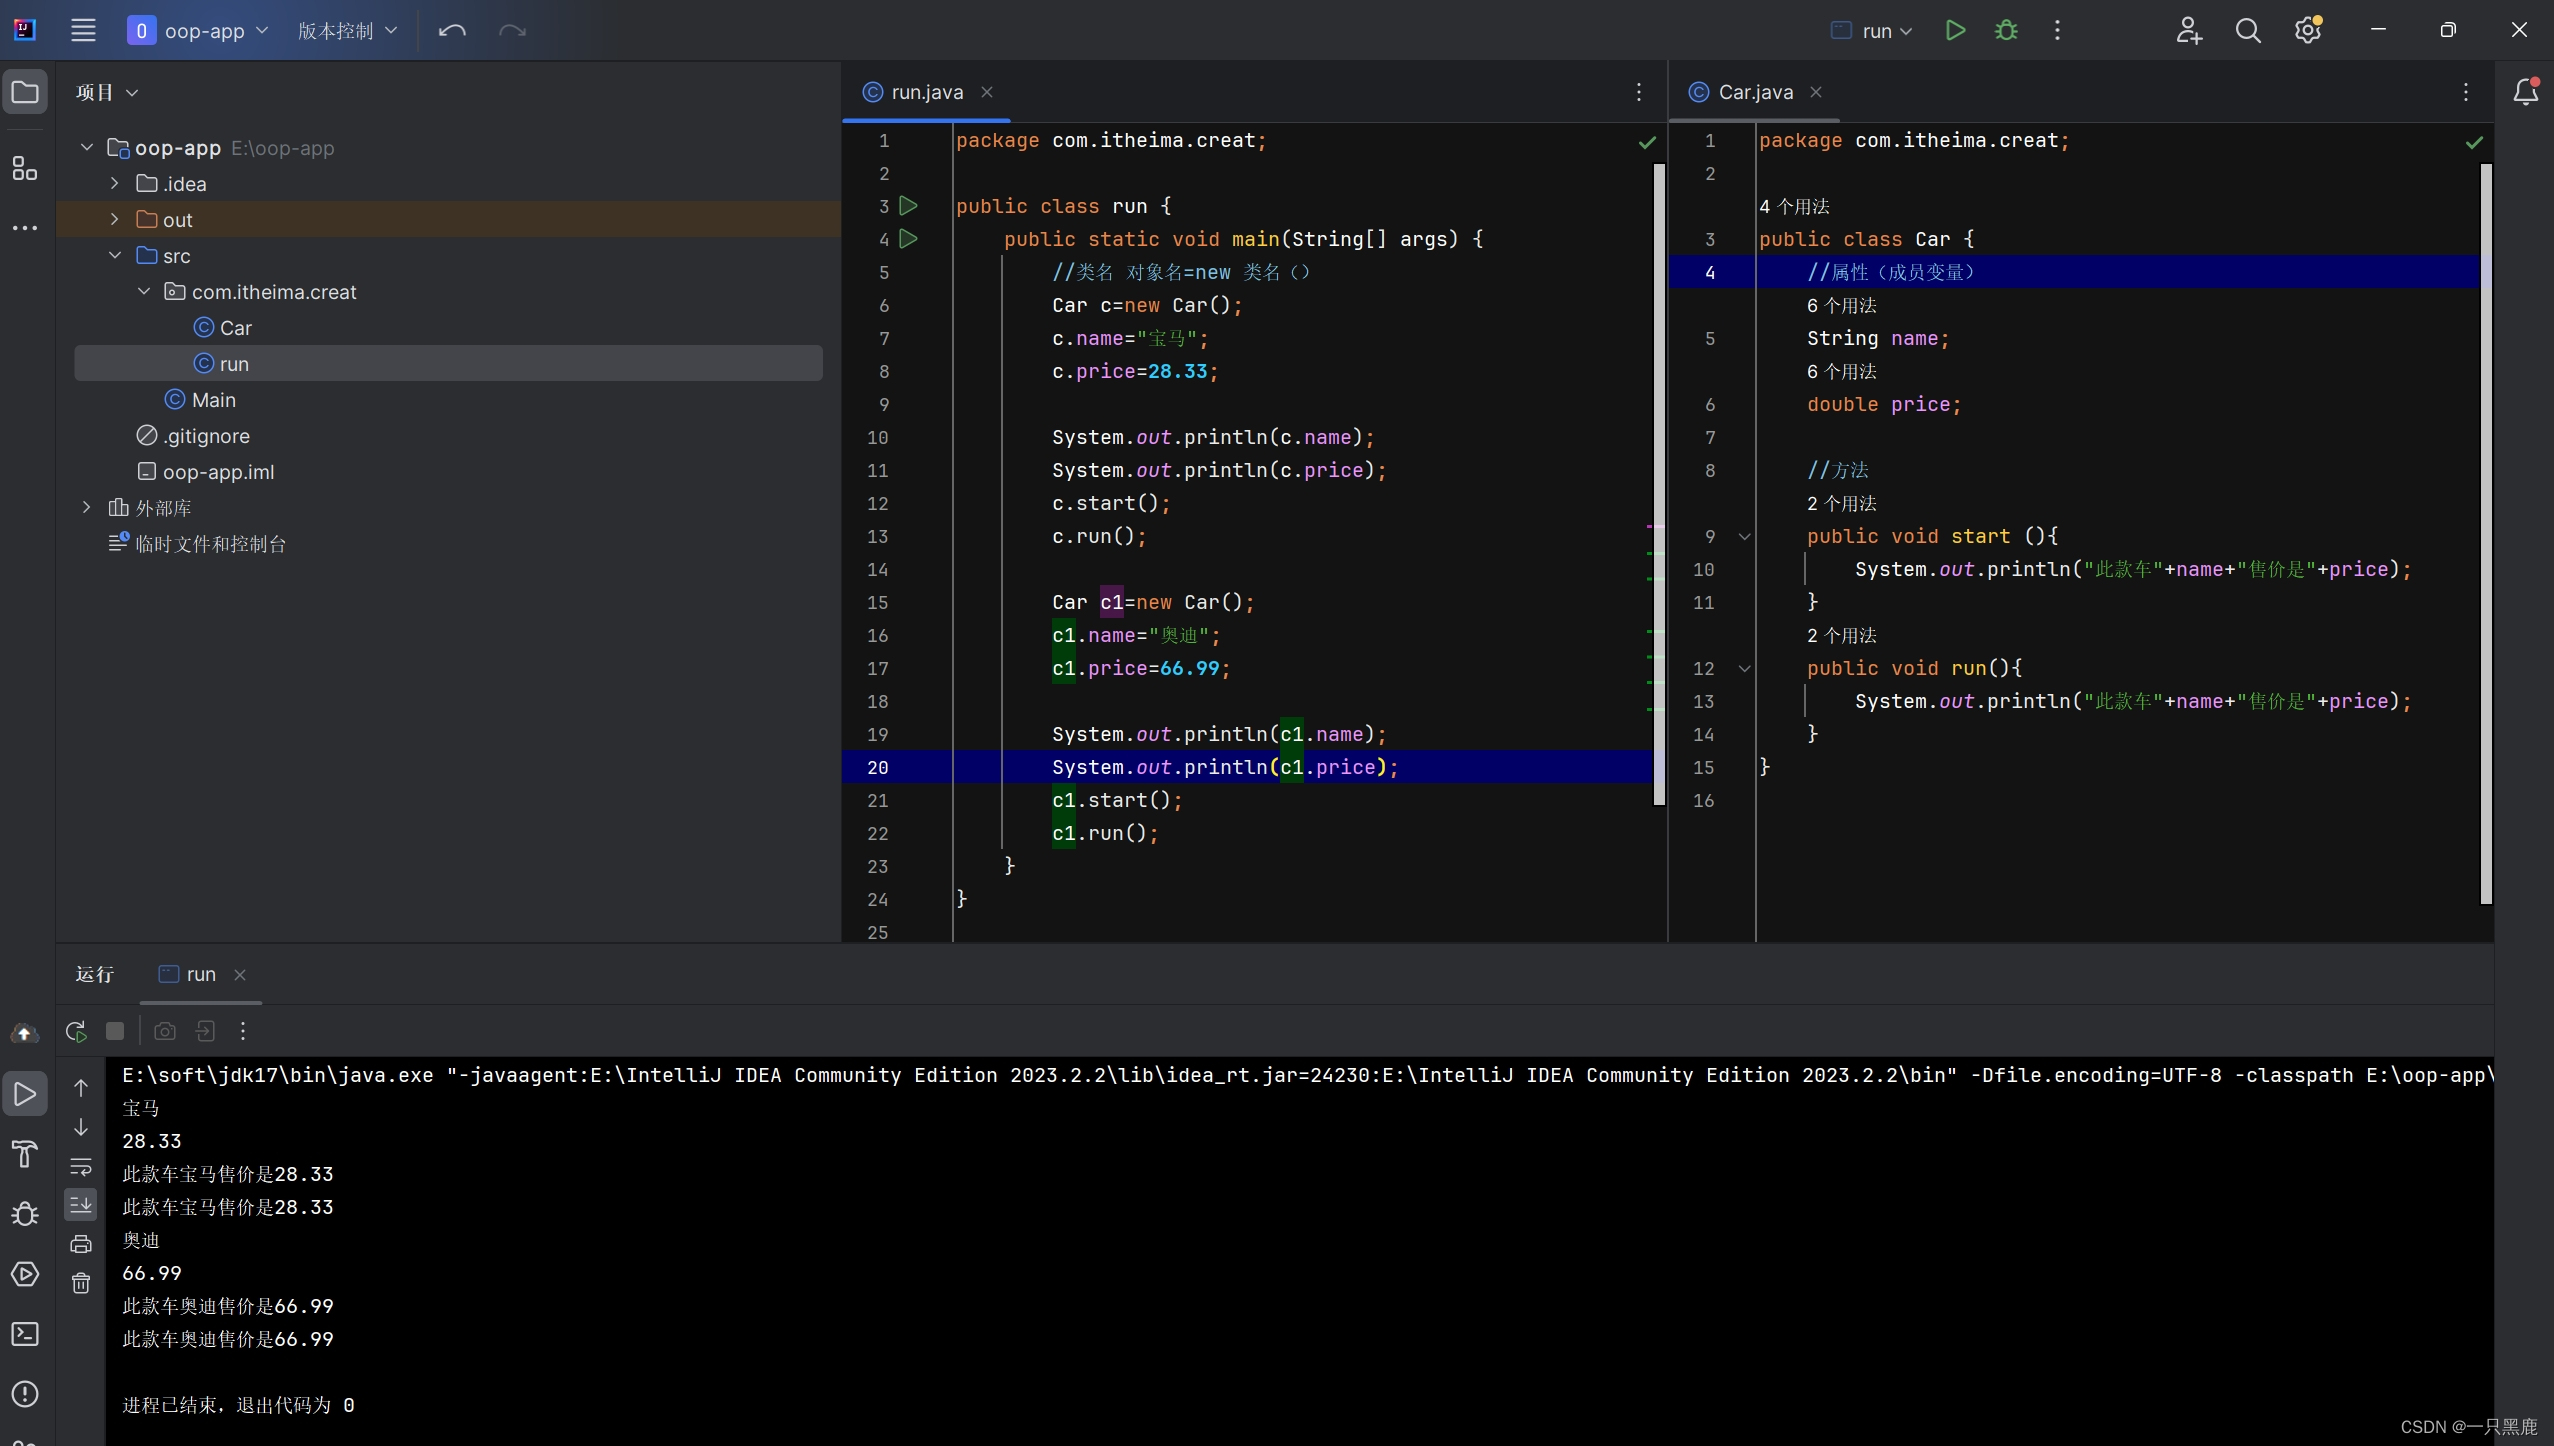Open Car.java editor tab options menu
Viewport: 2554px width, 1446px height.
pyautogui.click(x=2466, y=92)
